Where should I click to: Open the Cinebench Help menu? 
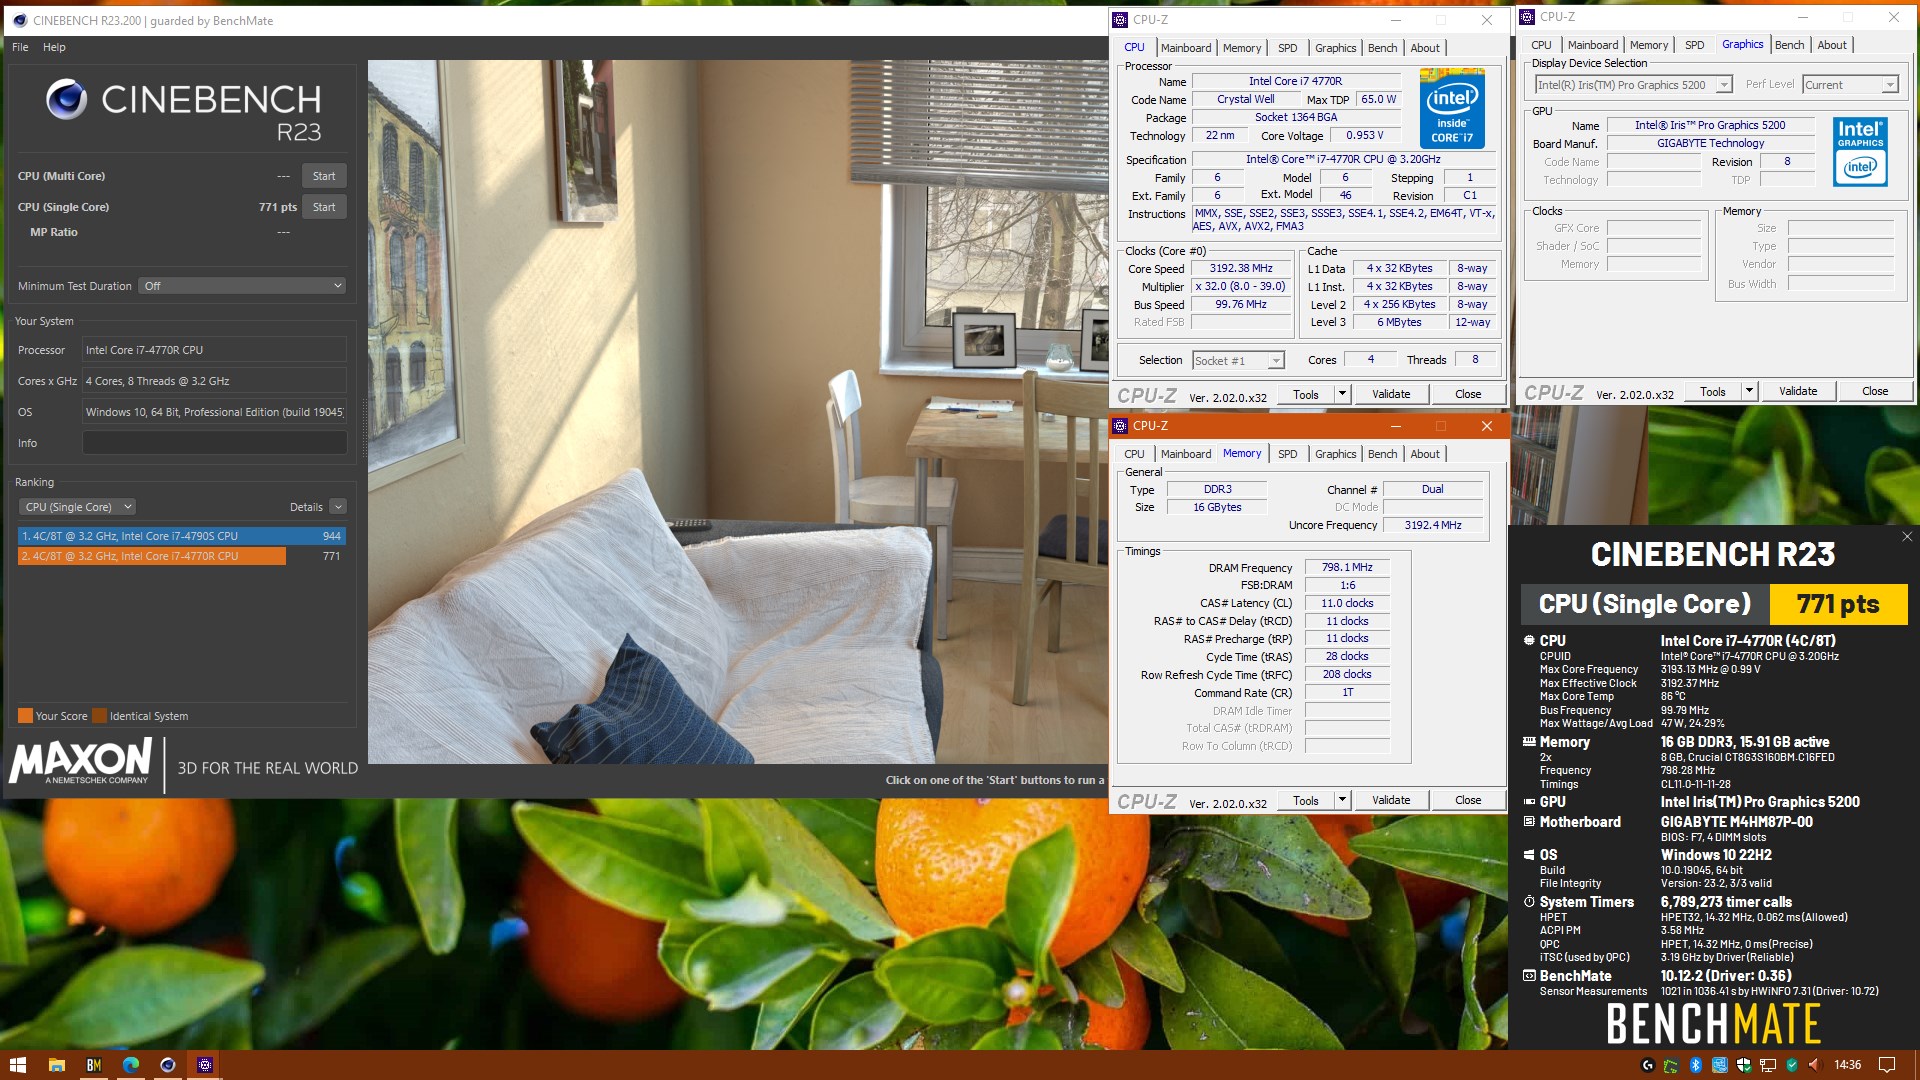pyautogui.click(x=54, y=47)
